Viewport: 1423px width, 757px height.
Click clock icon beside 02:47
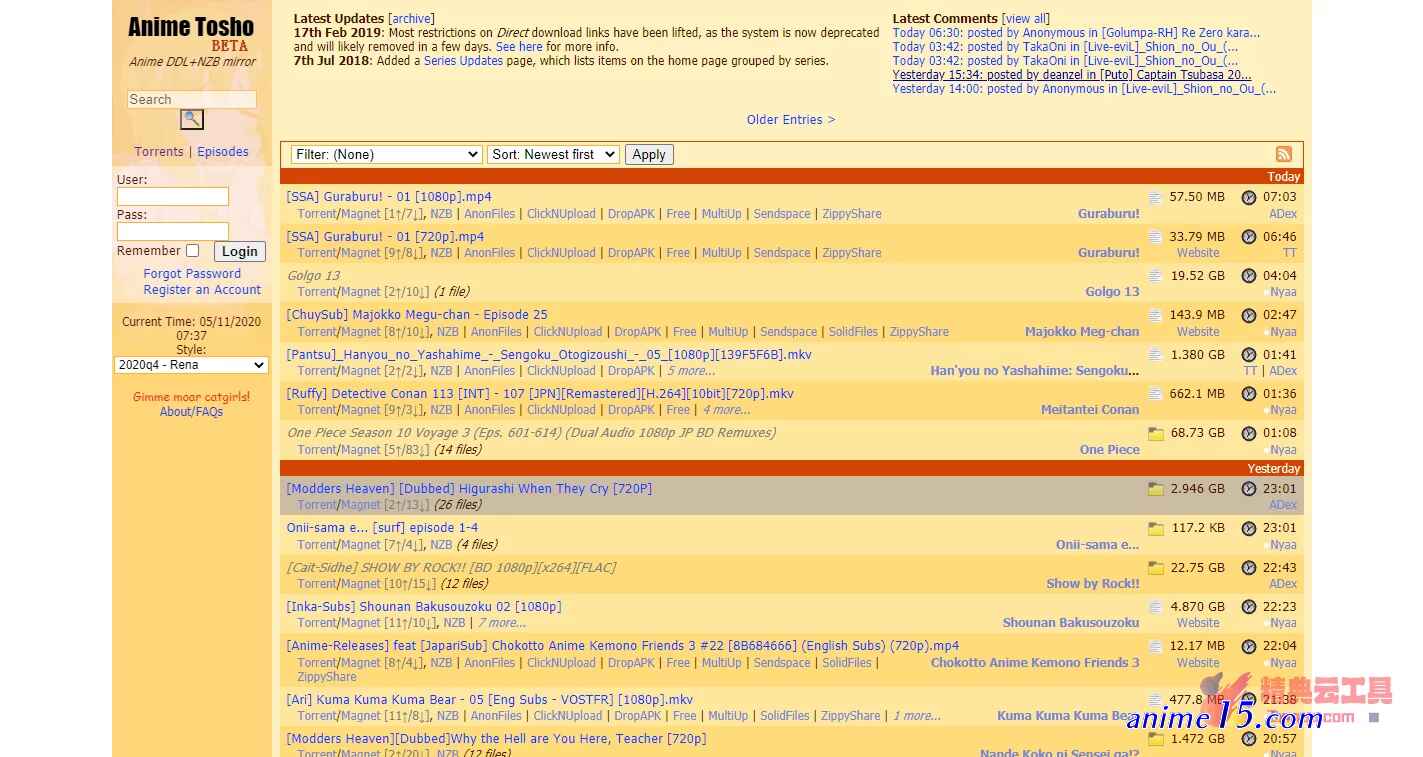coord(1249,316)
